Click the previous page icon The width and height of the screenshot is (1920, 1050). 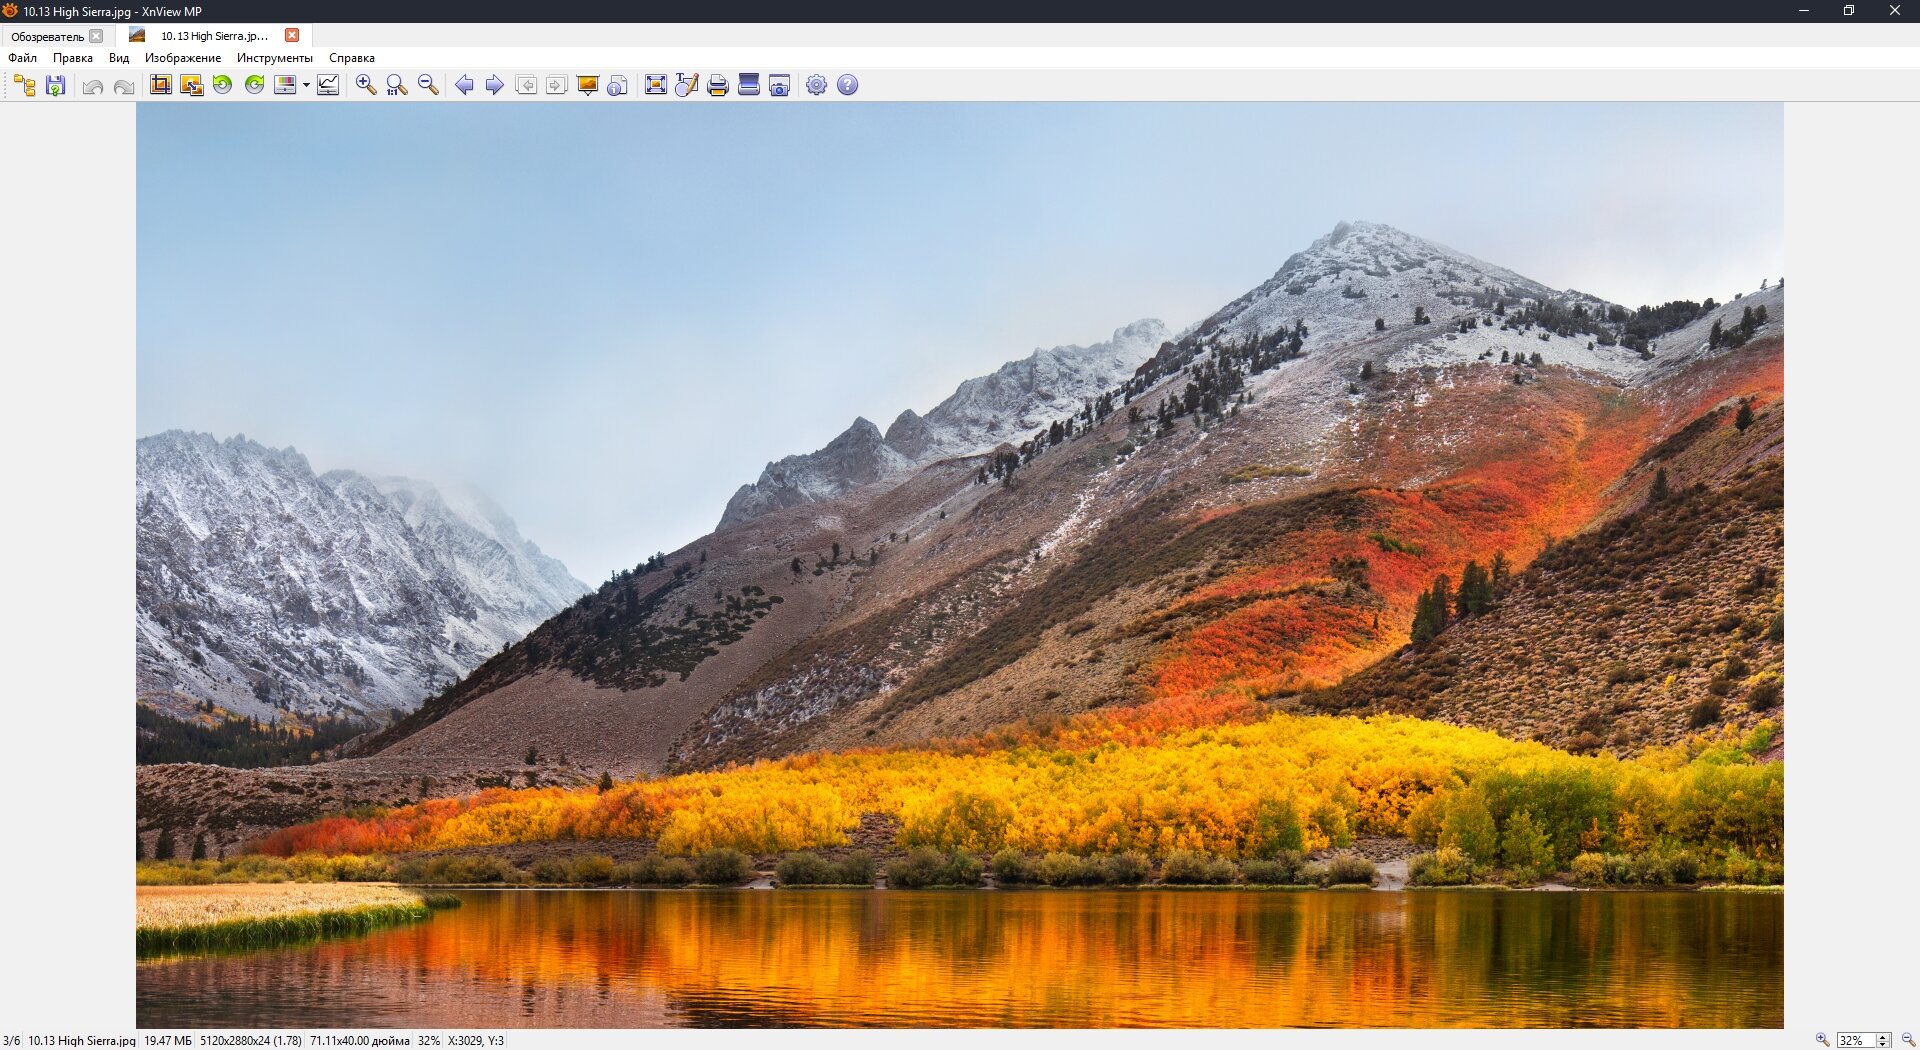(x=526, y=85)
